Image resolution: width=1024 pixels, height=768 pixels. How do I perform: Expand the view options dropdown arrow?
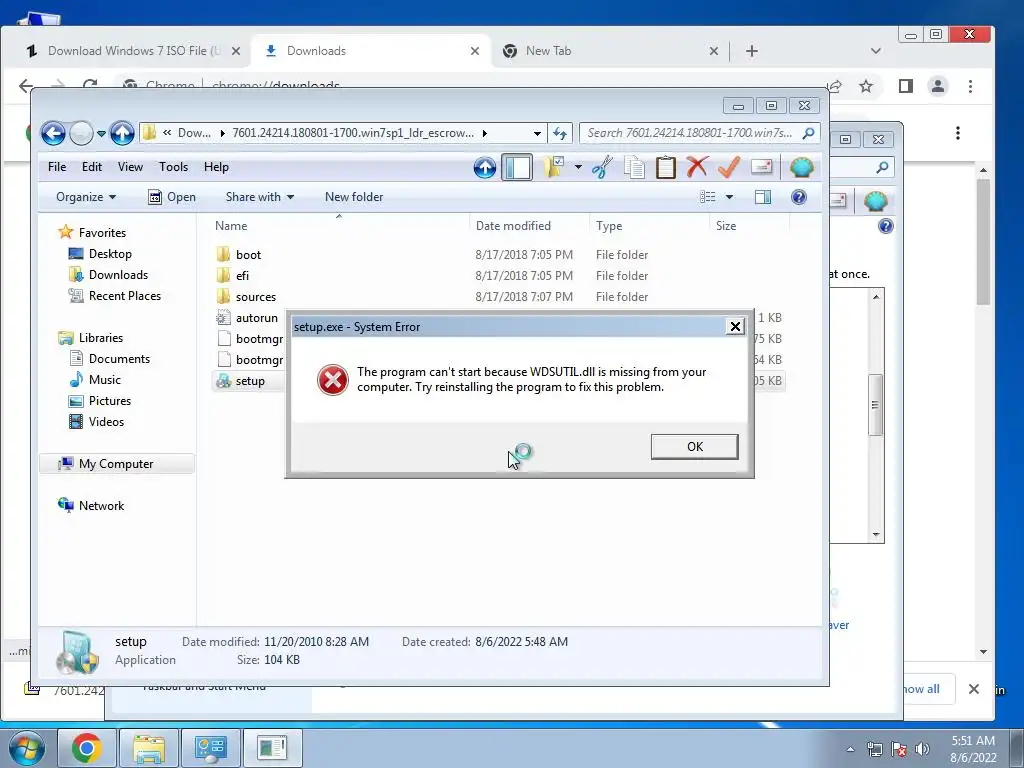729,197
